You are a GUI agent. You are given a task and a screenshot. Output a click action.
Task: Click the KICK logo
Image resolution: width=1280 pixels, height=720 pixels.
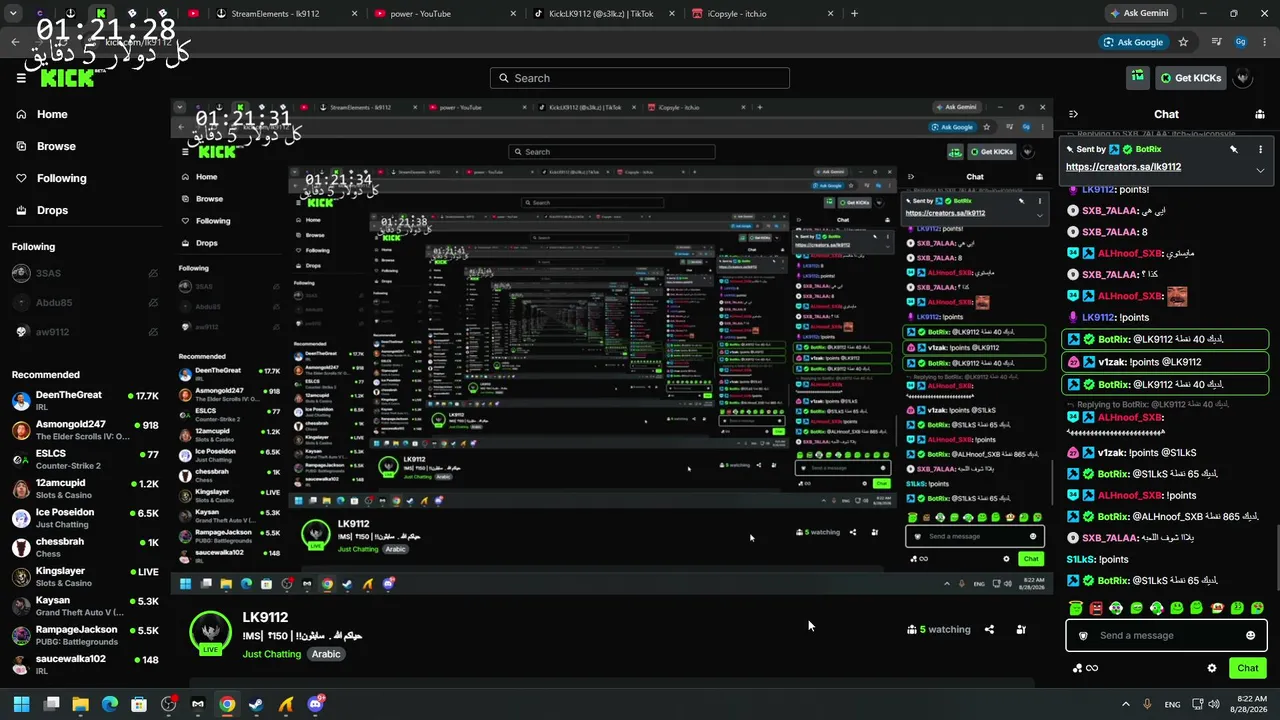tap(67, 78)
